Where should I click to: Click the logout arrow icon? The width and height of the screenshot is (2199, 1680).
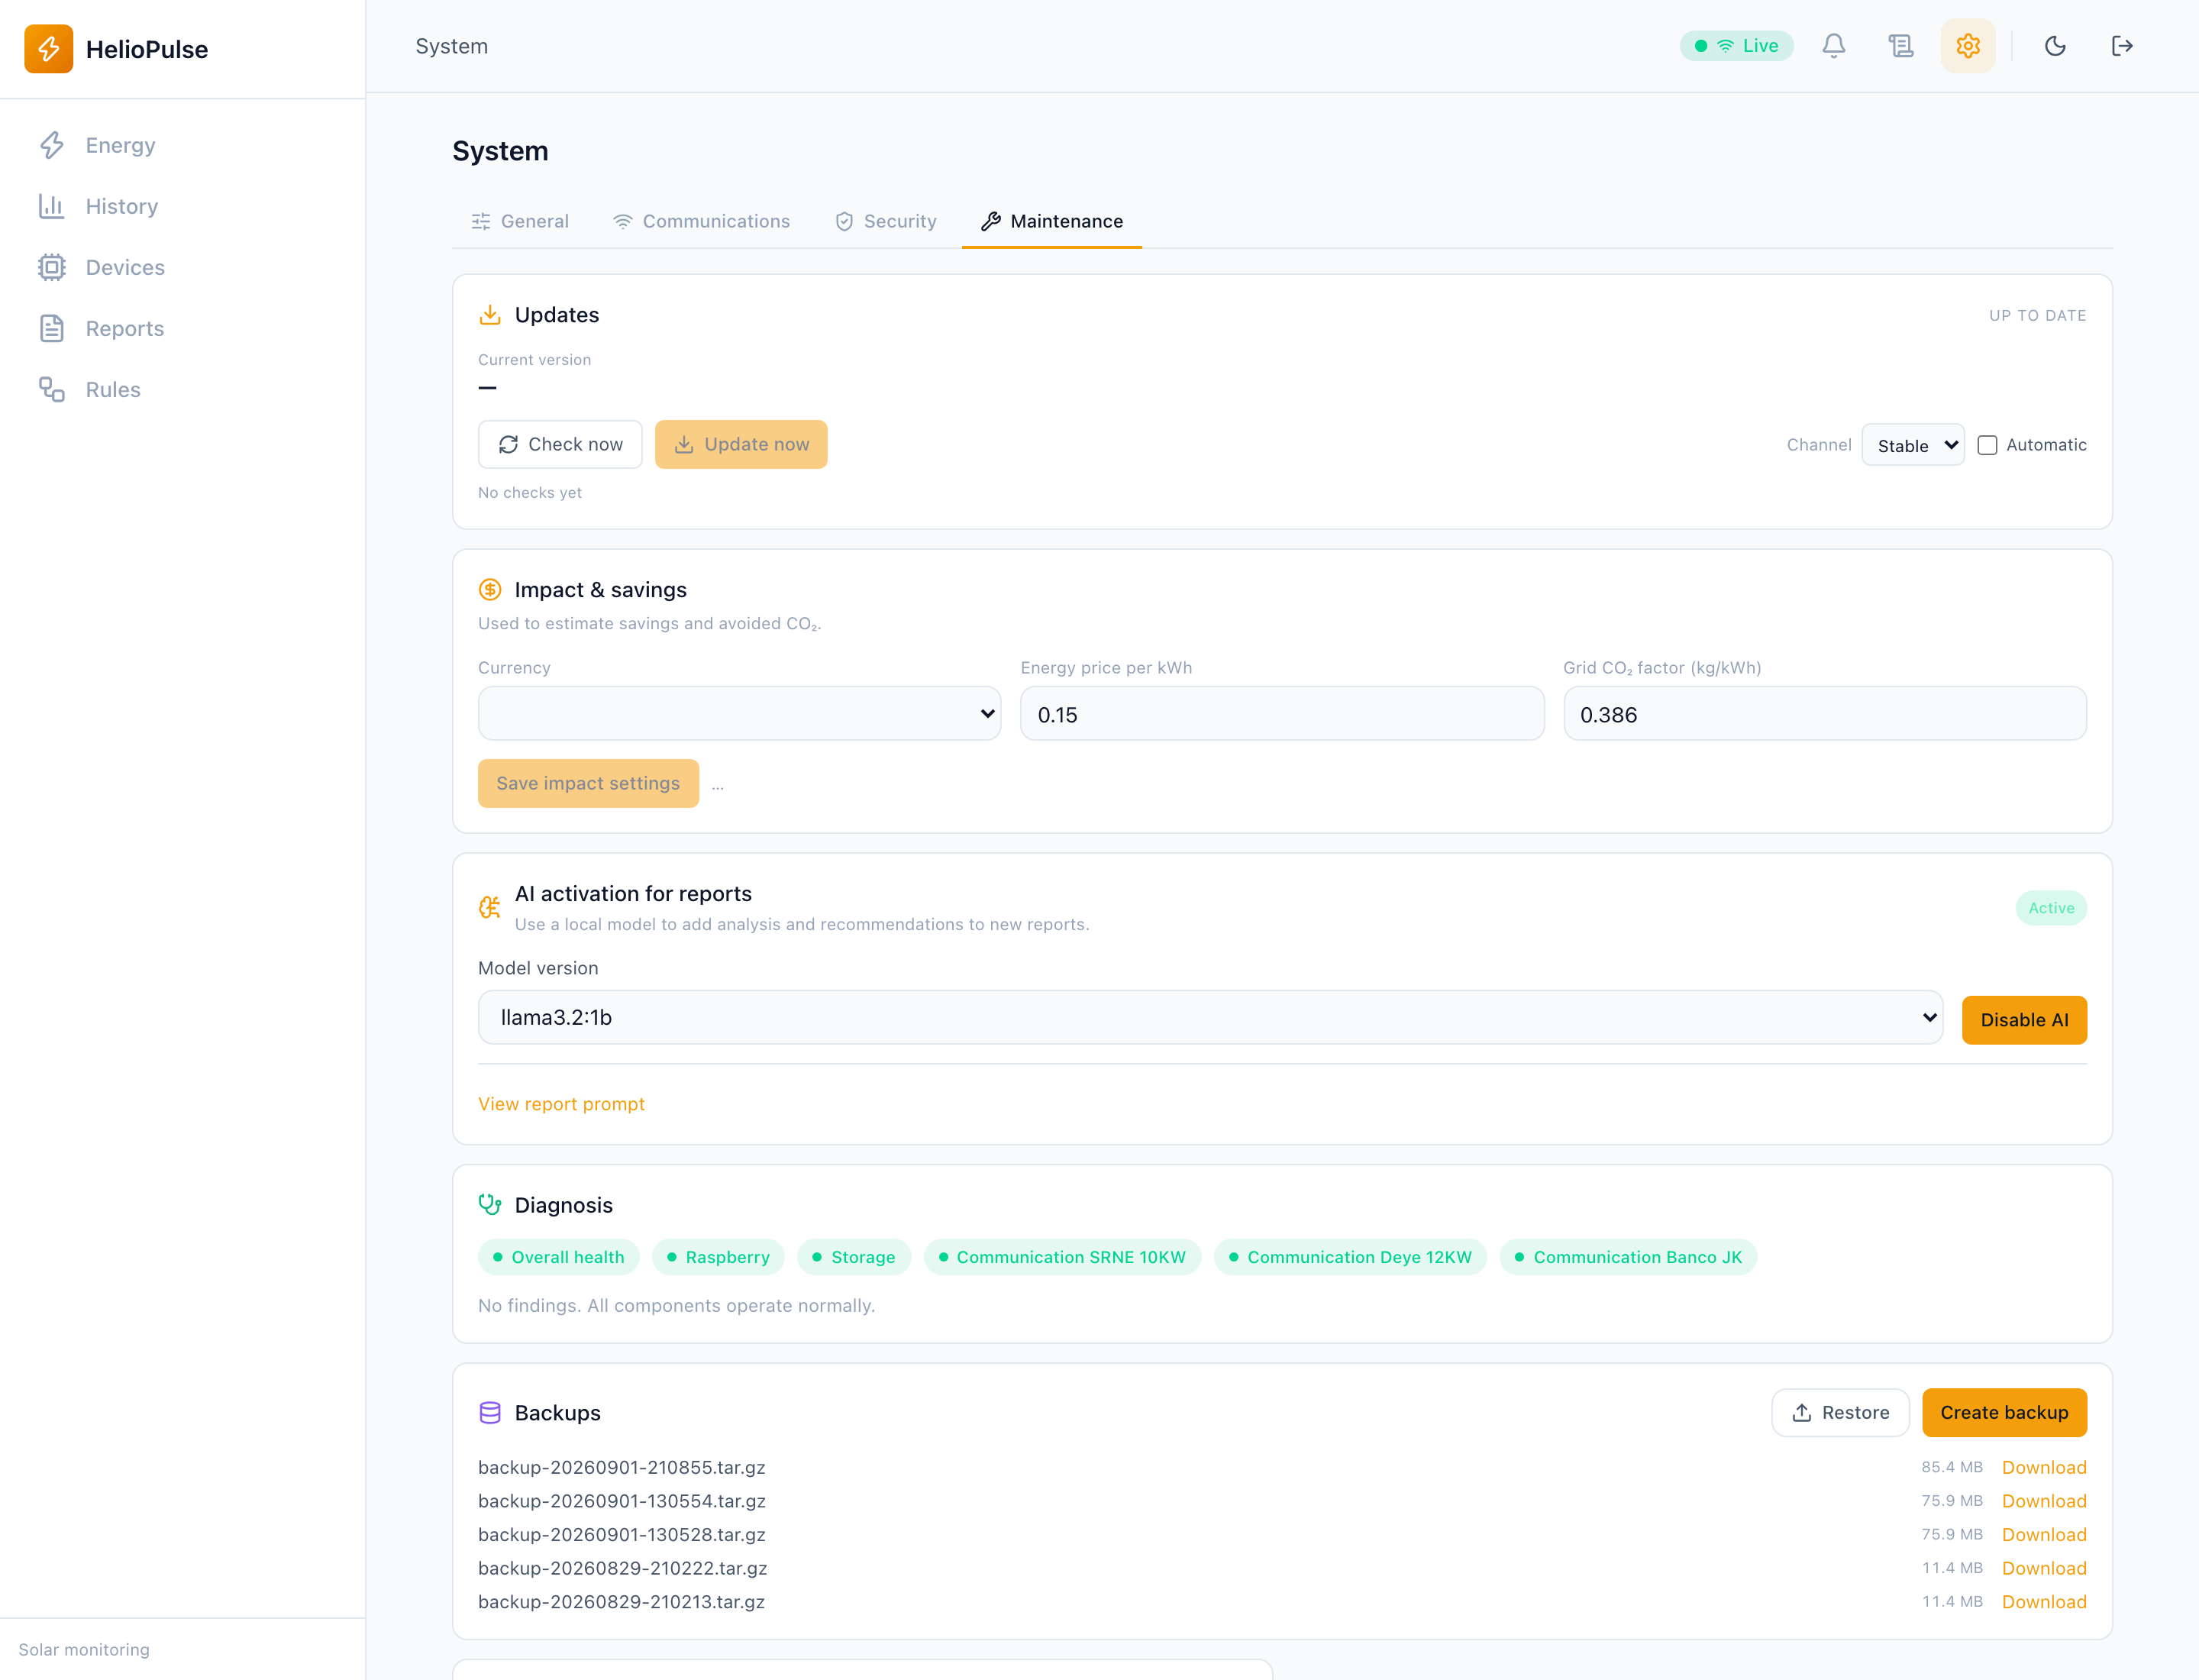[x=2121, y=46]
